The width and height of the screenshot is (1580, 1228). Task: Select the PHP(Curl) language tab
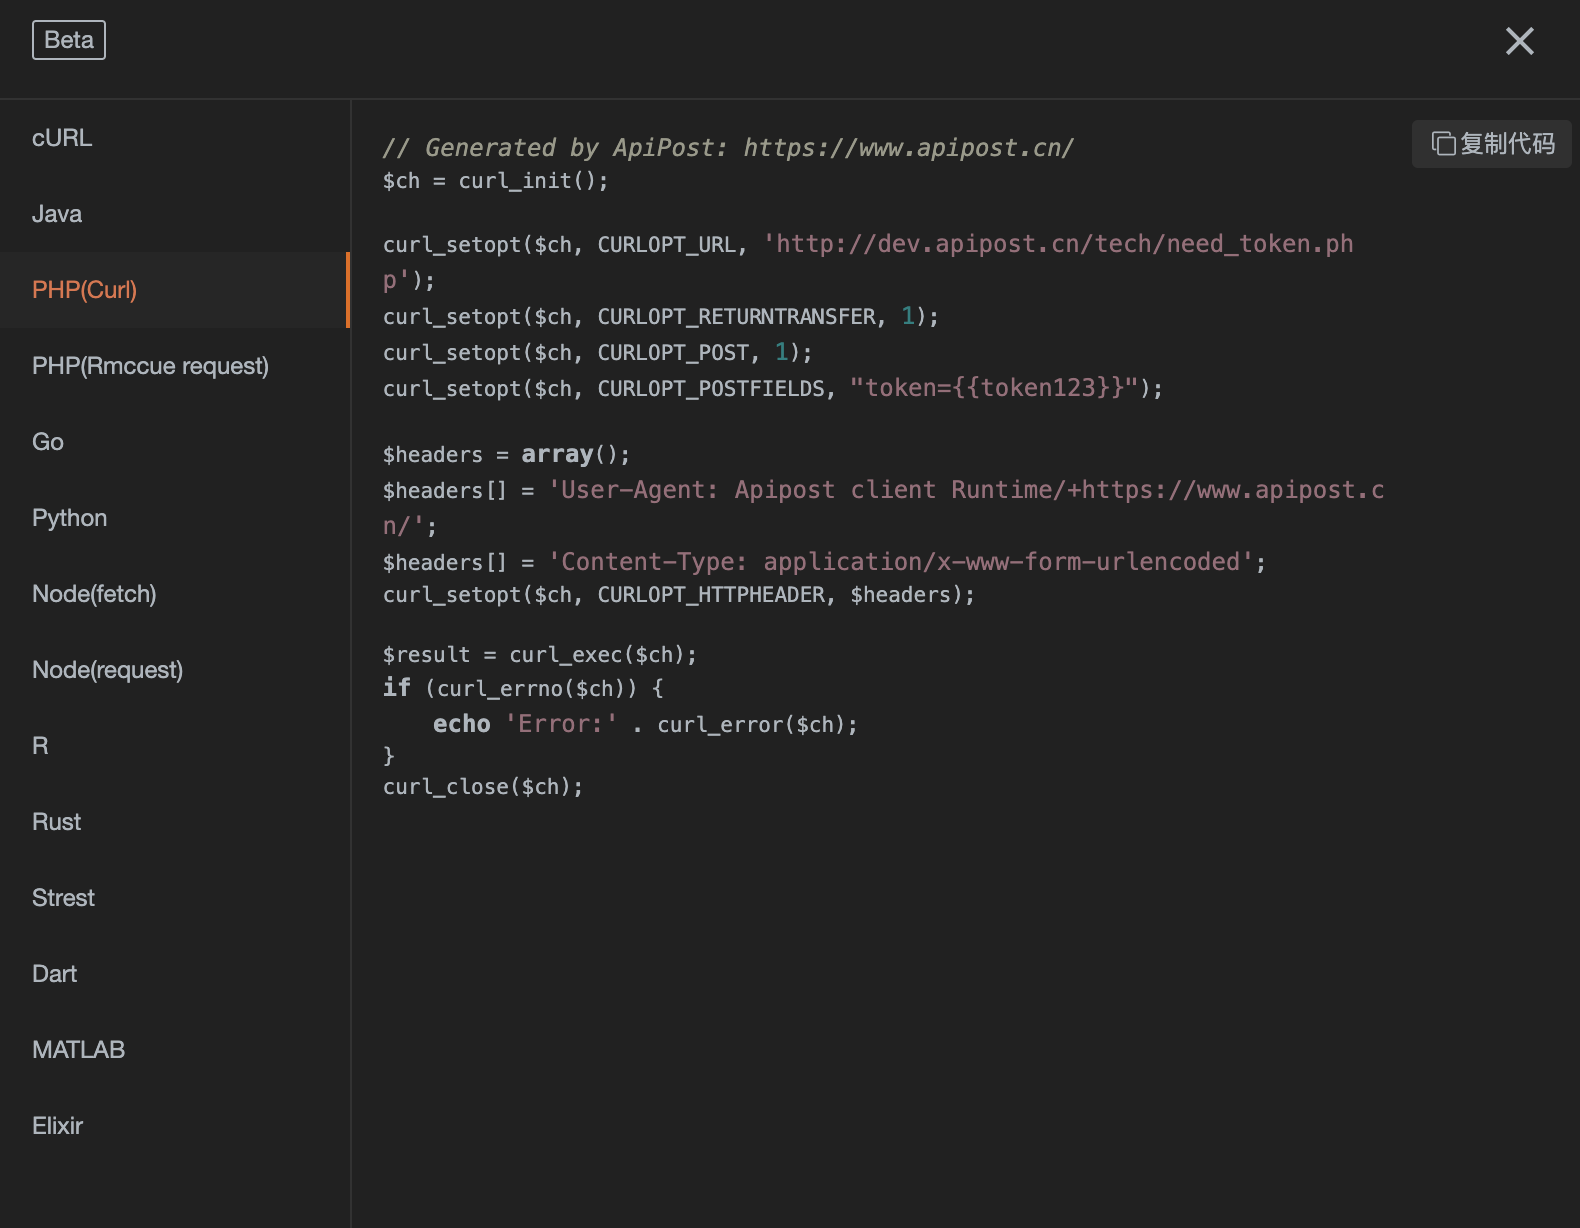175,290
